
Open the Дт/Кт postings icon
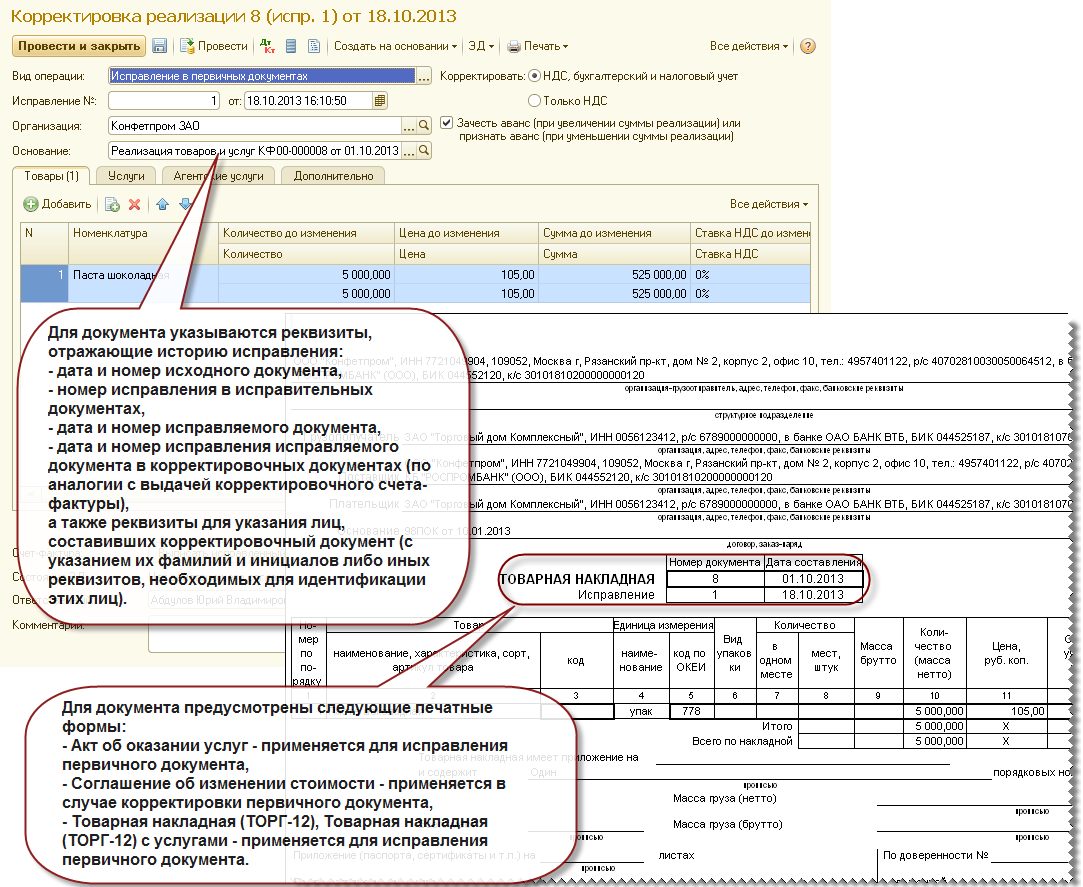click(x=267, y=46)
